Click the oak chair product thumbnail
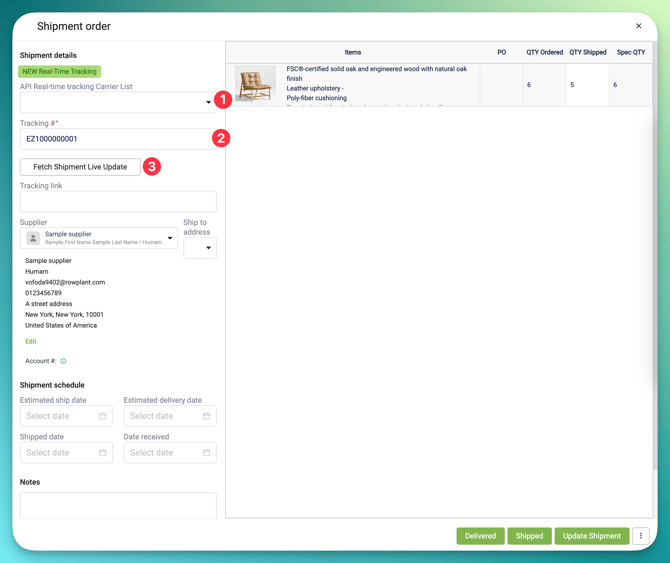Viewport: 670px width, 563px height. pyautogui.click(x=255, y=85)
